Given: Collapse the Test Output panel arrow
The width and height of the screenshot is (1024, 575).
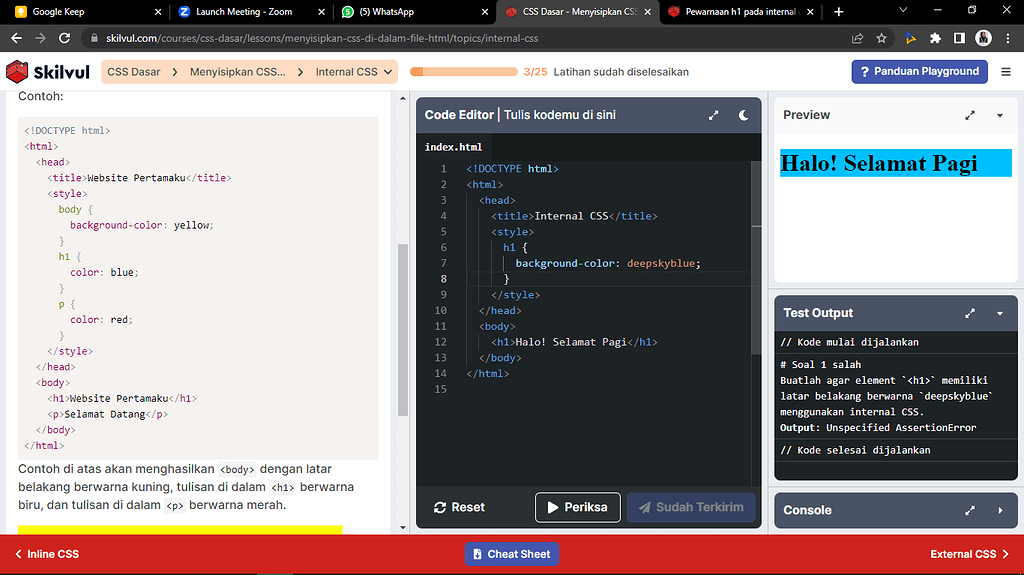Looking at the screenshot, I should 1000,313.
